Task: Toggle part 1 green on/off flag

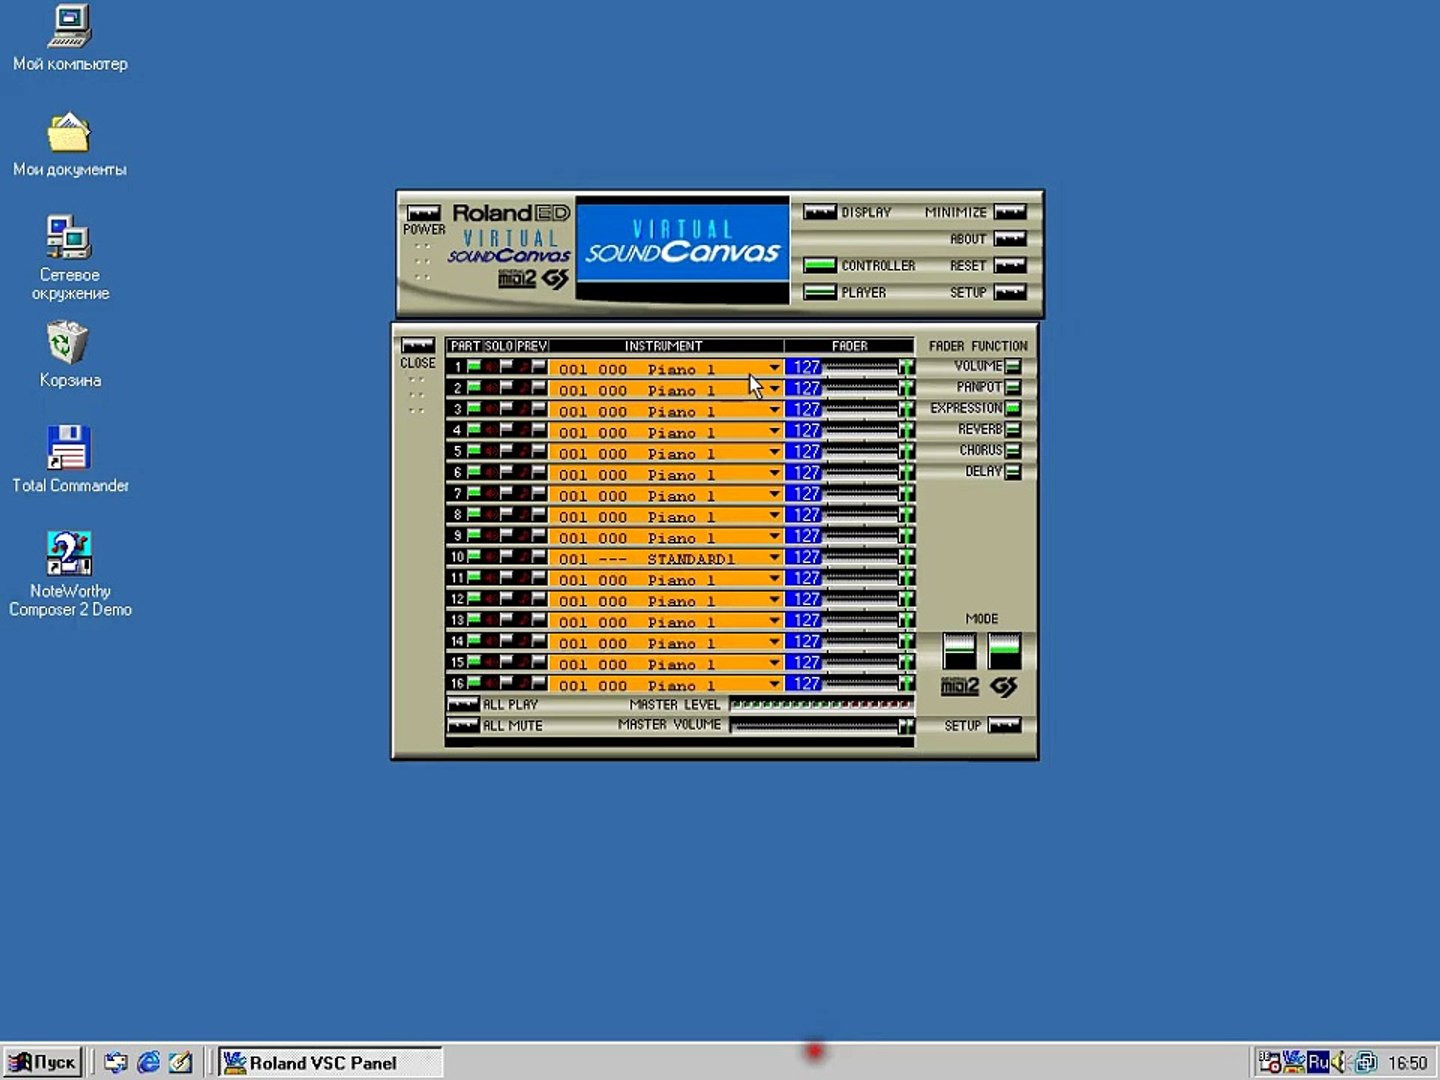Action: pyautogui.click(x=474, y=367)
